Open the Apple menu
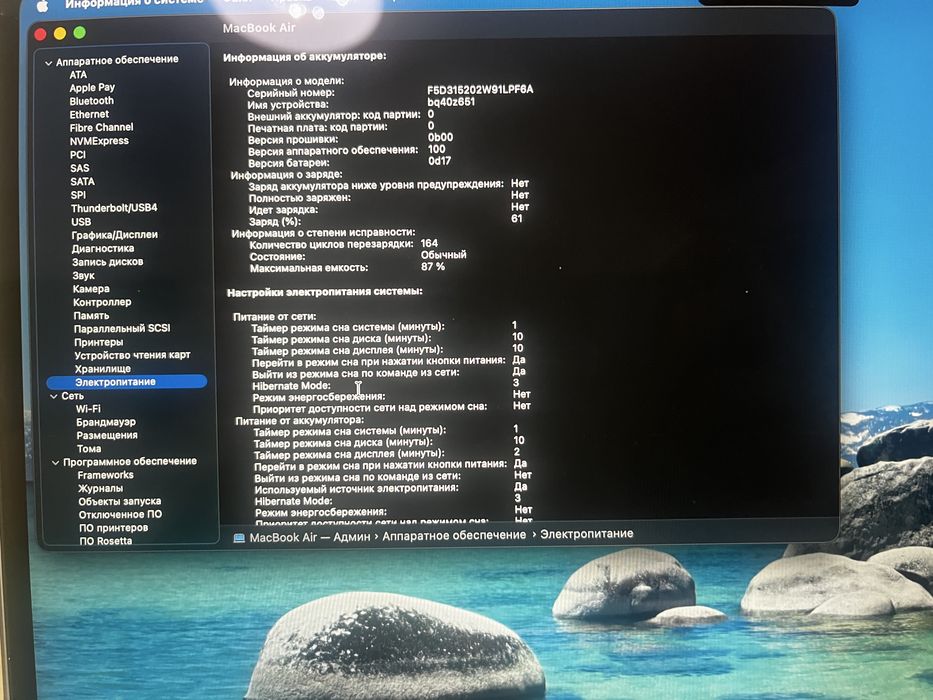 (42, 5)
